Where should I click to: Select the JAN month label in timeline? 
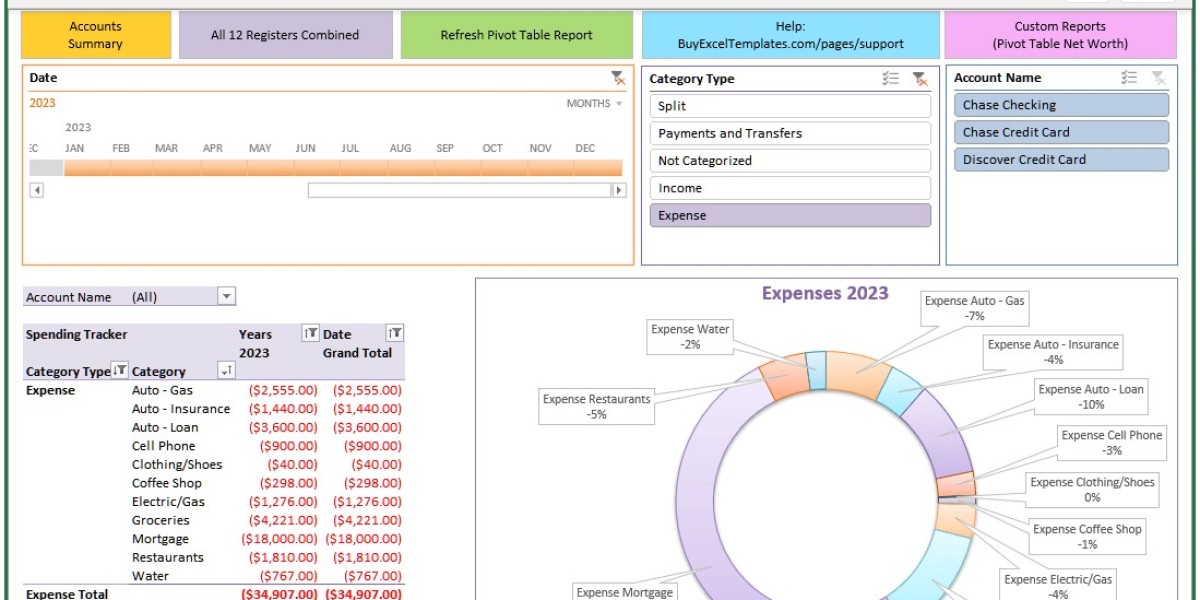point(75,148)
